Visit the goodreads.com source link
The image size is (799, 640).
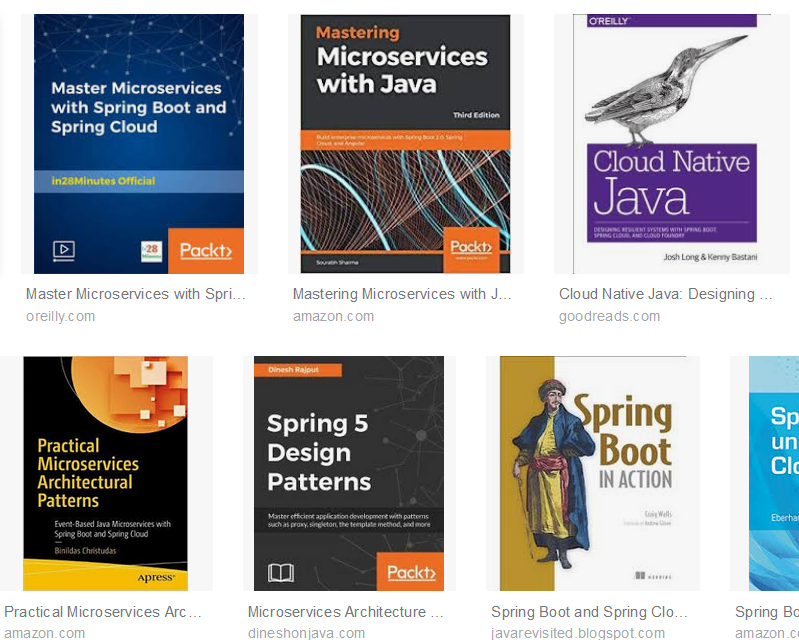(x=609, y=316)
